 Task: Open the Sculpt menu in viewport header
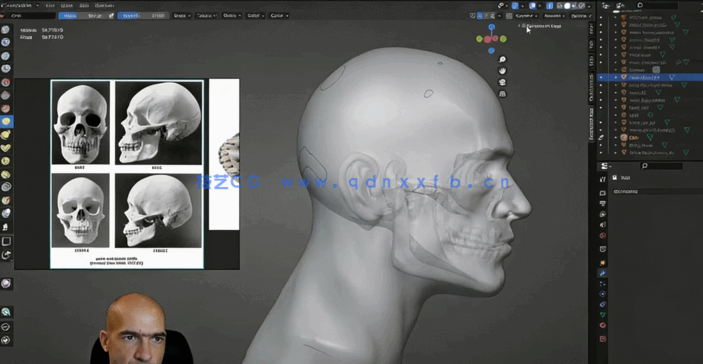67,5
